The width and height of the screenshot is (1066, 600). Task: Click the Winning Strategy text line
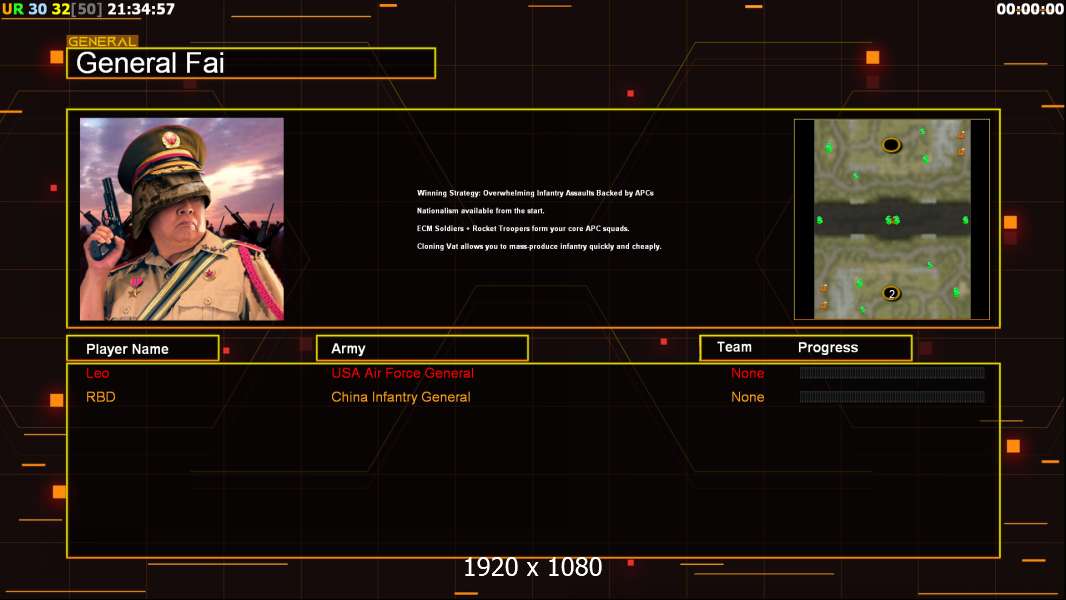pos(535,193)
